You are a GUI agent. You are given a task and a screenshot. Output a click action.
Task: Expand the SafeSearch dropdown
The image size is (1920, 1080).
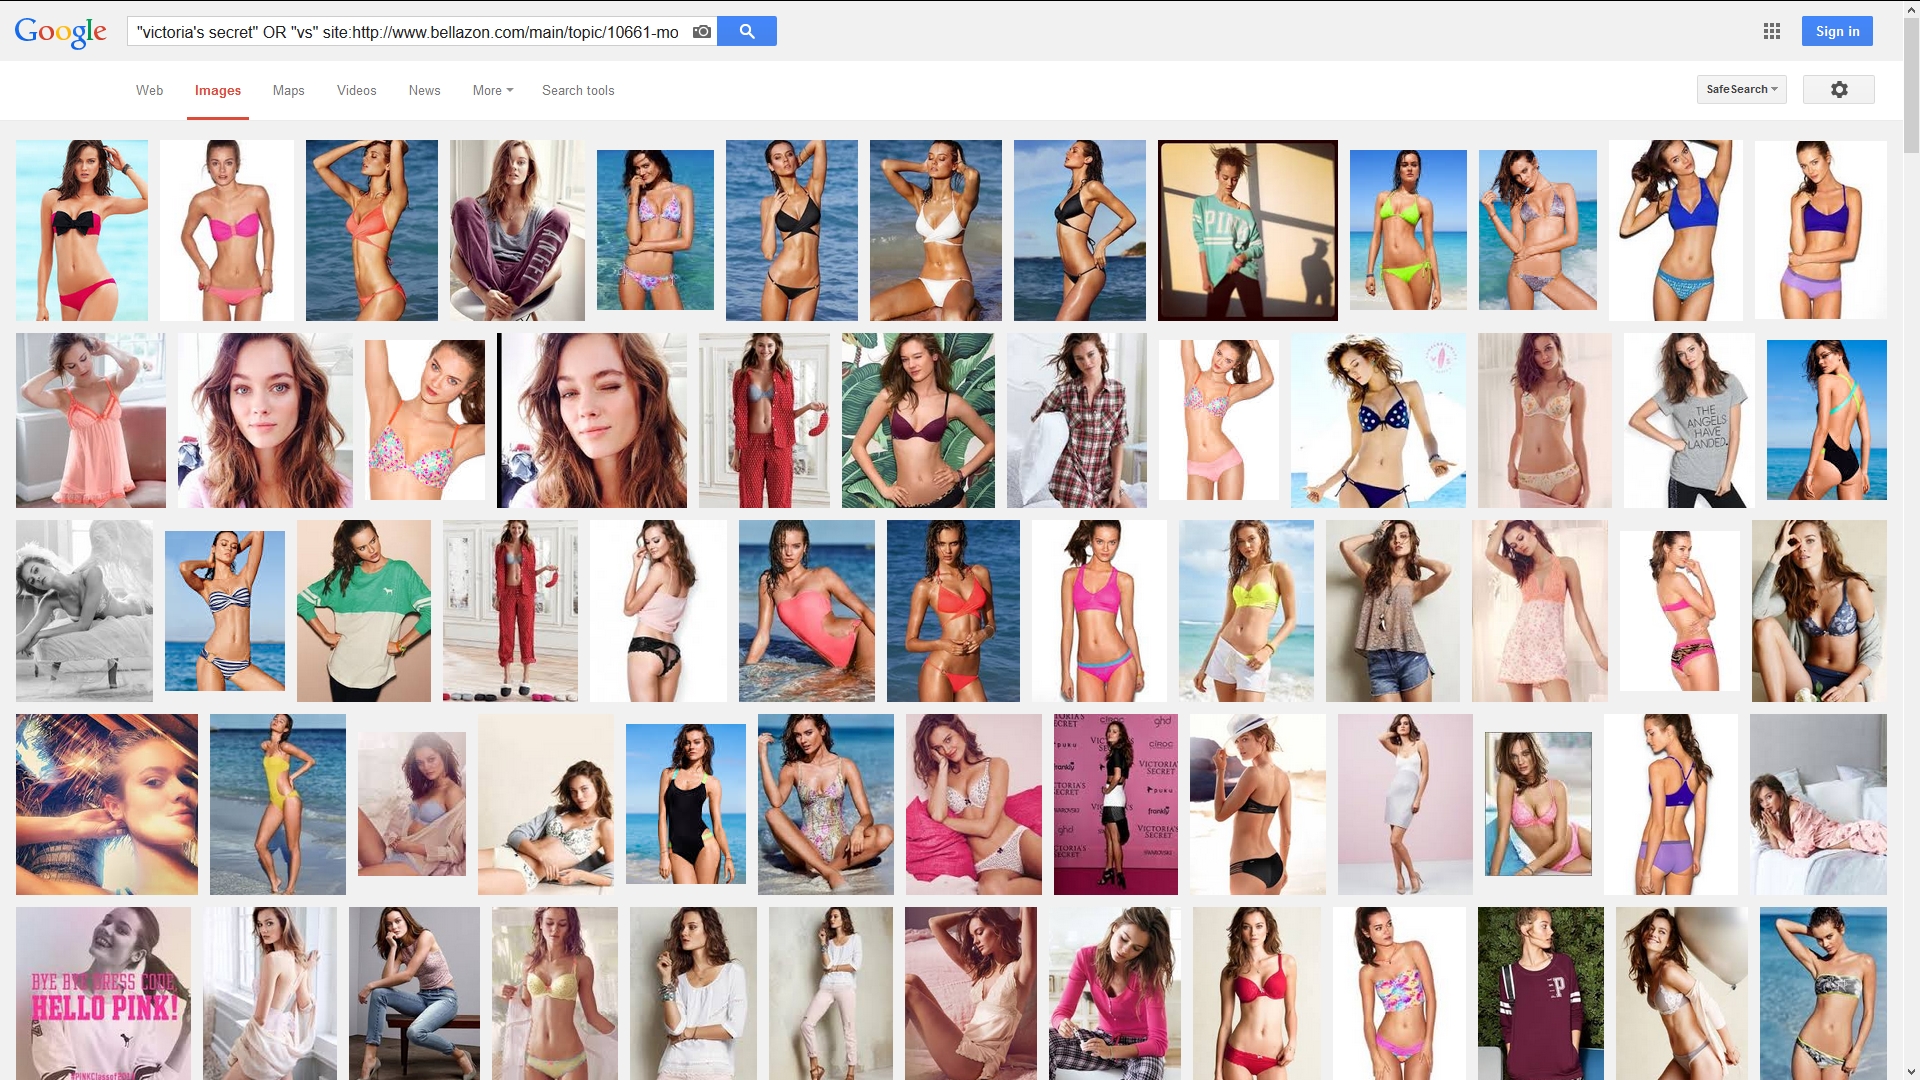tap(1741, 90)
